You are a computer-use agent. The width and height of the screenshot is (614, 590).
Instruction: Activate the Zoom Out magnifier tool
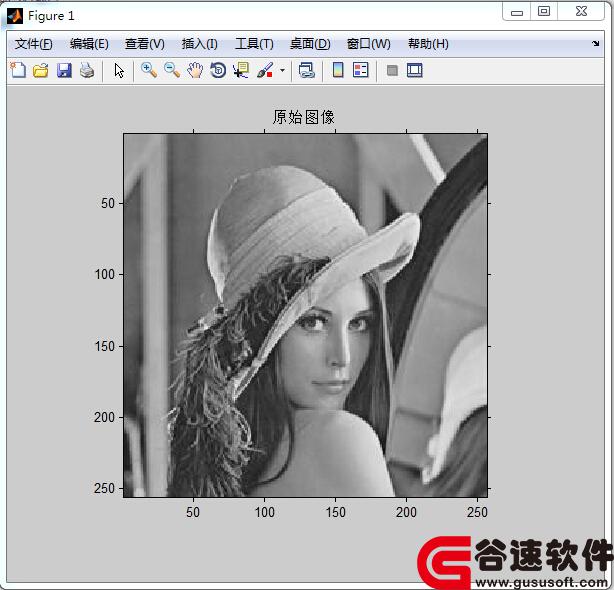click(172, 70)
